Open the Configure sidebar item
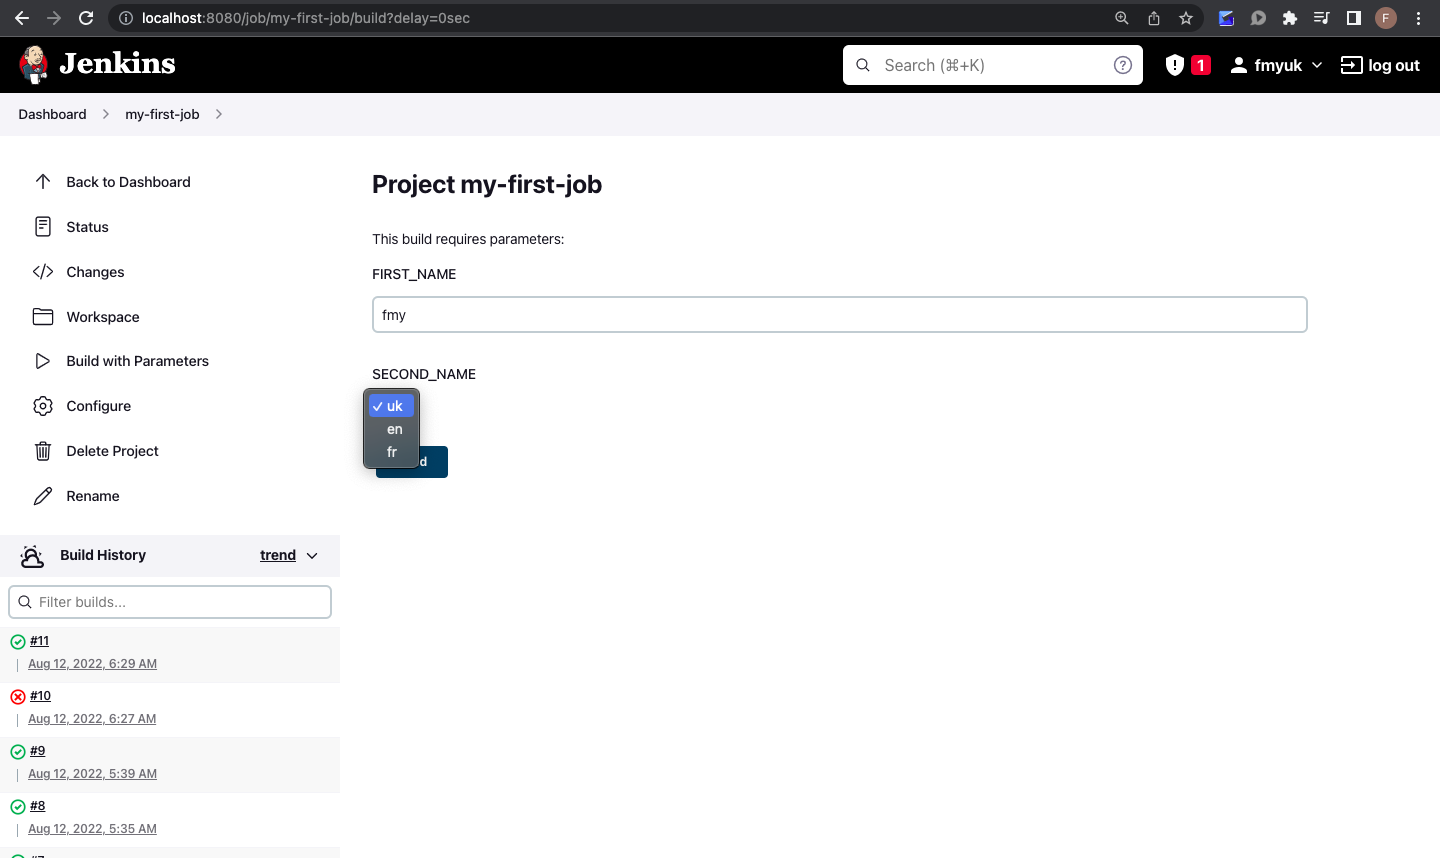Screen dimensions: 1440x858 click(98, 406)
